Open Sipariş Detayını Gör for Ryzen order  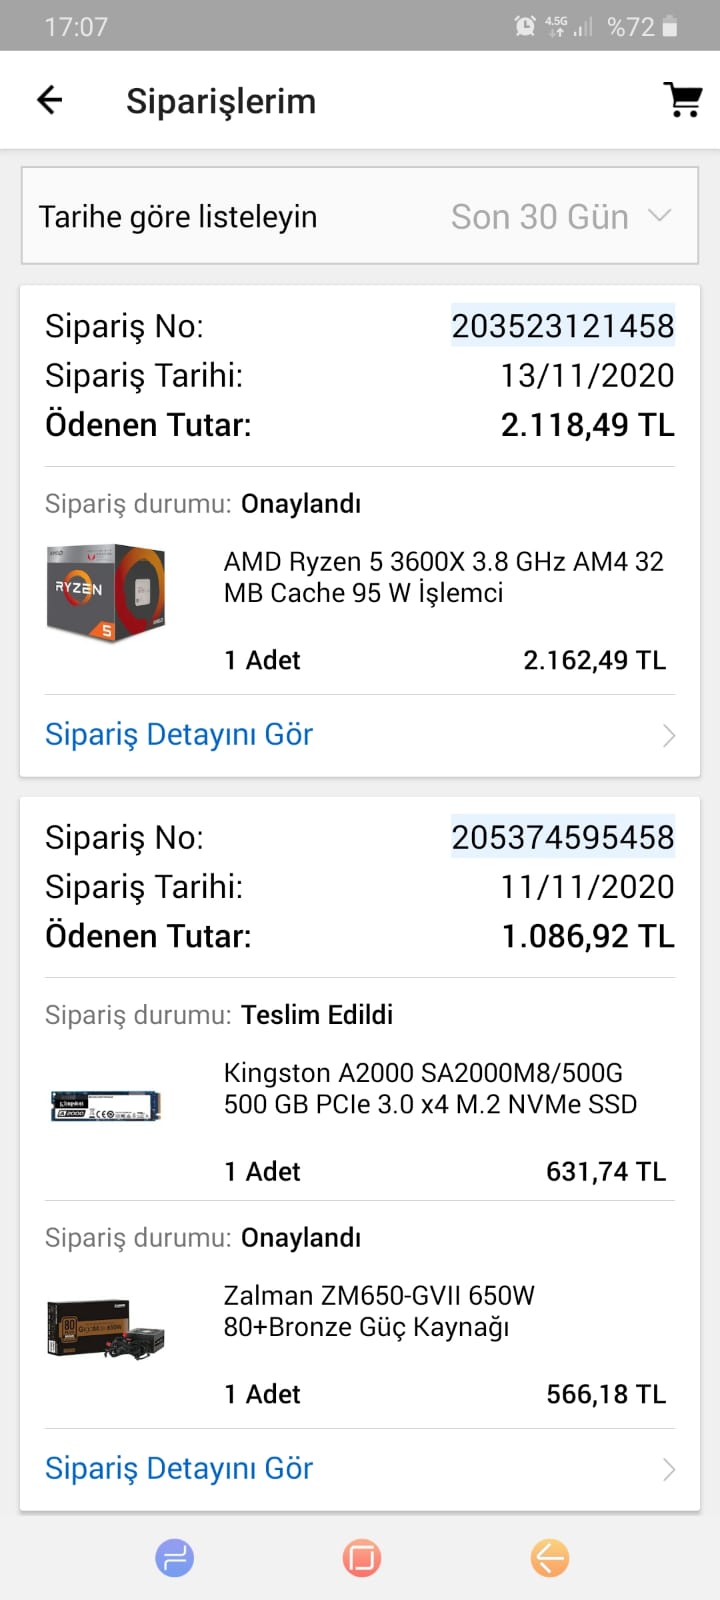[x=180, y=735]
